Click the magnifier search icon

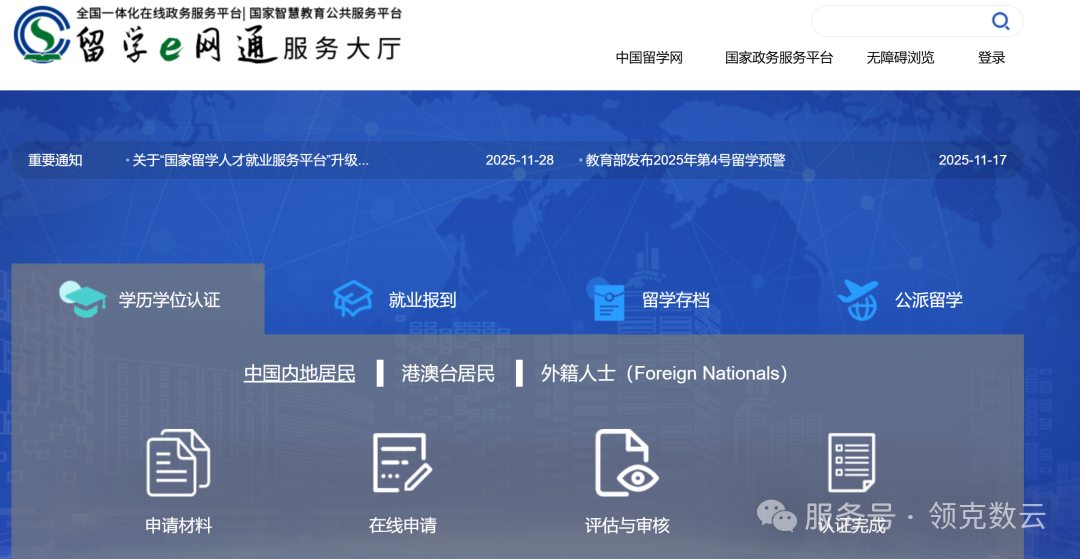point(1000,21)
